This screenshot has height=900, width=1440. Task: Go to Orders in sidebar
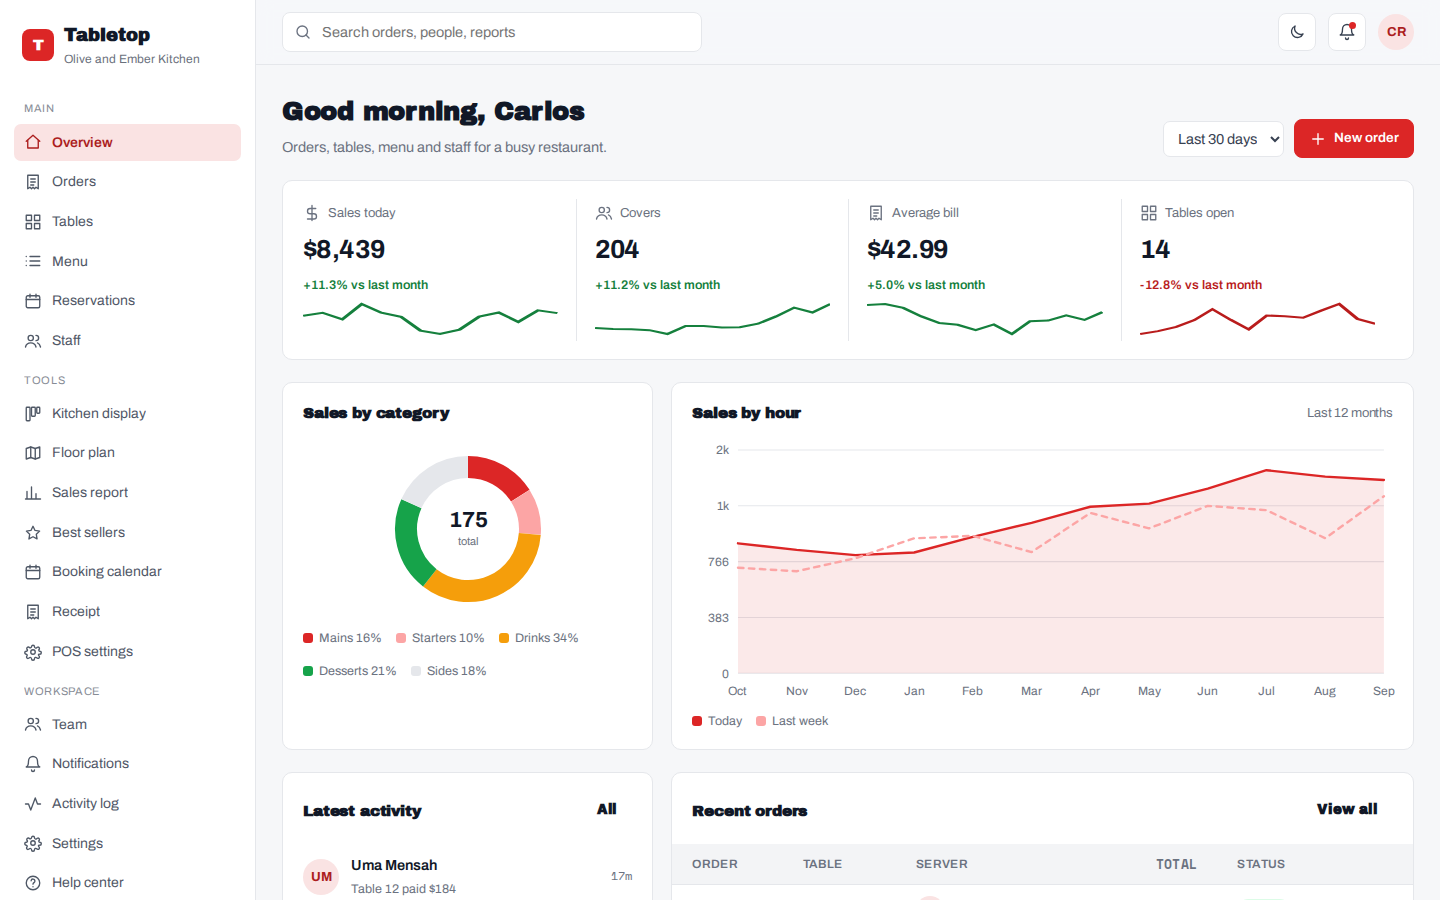pyautogui.click(x=74, y=182)
